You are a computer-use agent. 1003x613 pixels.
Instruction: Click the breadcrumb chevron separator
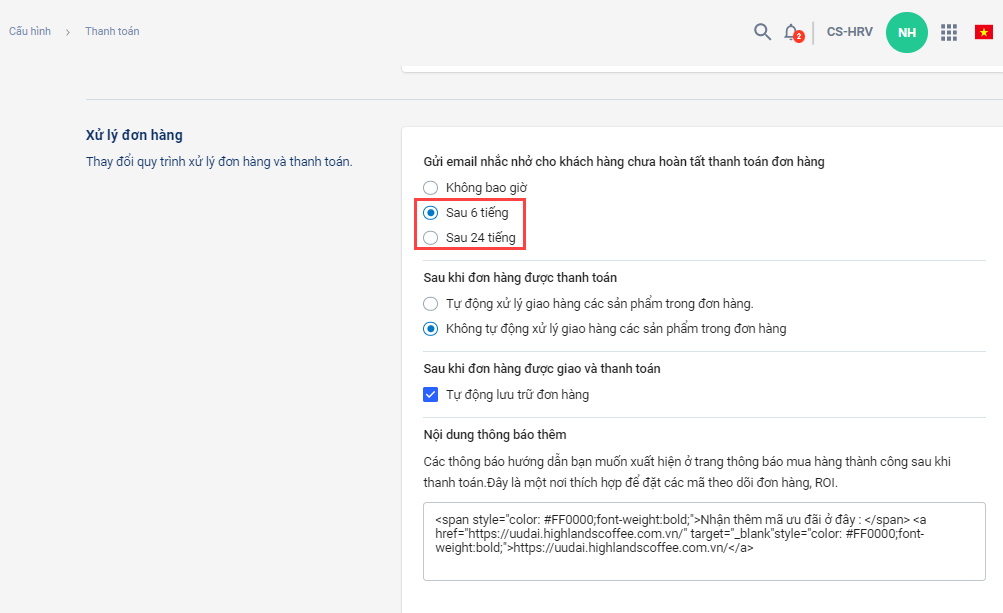tap(68, 32)
